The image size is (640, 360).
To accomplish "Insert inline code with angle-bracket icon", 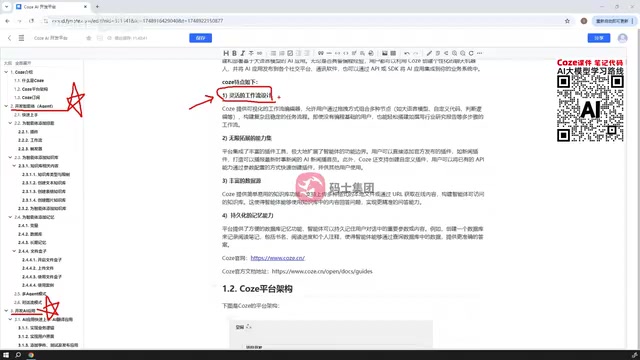I will pyautogui.click(x=346, y=53).
